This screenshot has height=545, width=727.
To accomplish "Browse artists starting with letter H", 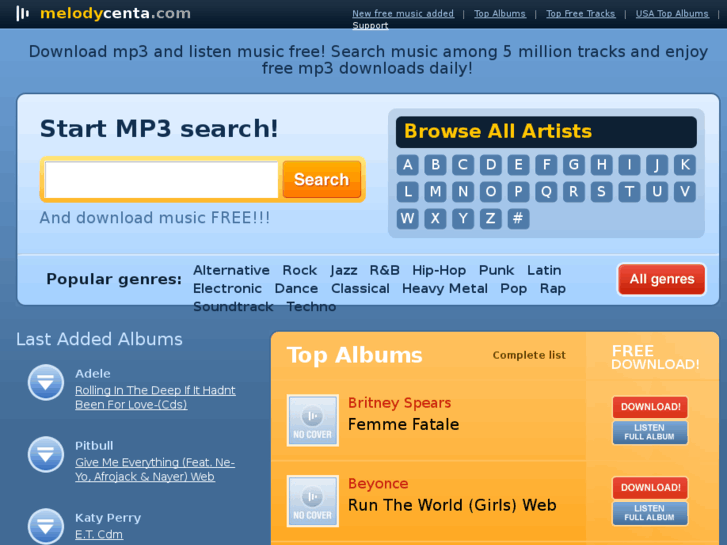I will pyautogui.click(x=601, y=165).
